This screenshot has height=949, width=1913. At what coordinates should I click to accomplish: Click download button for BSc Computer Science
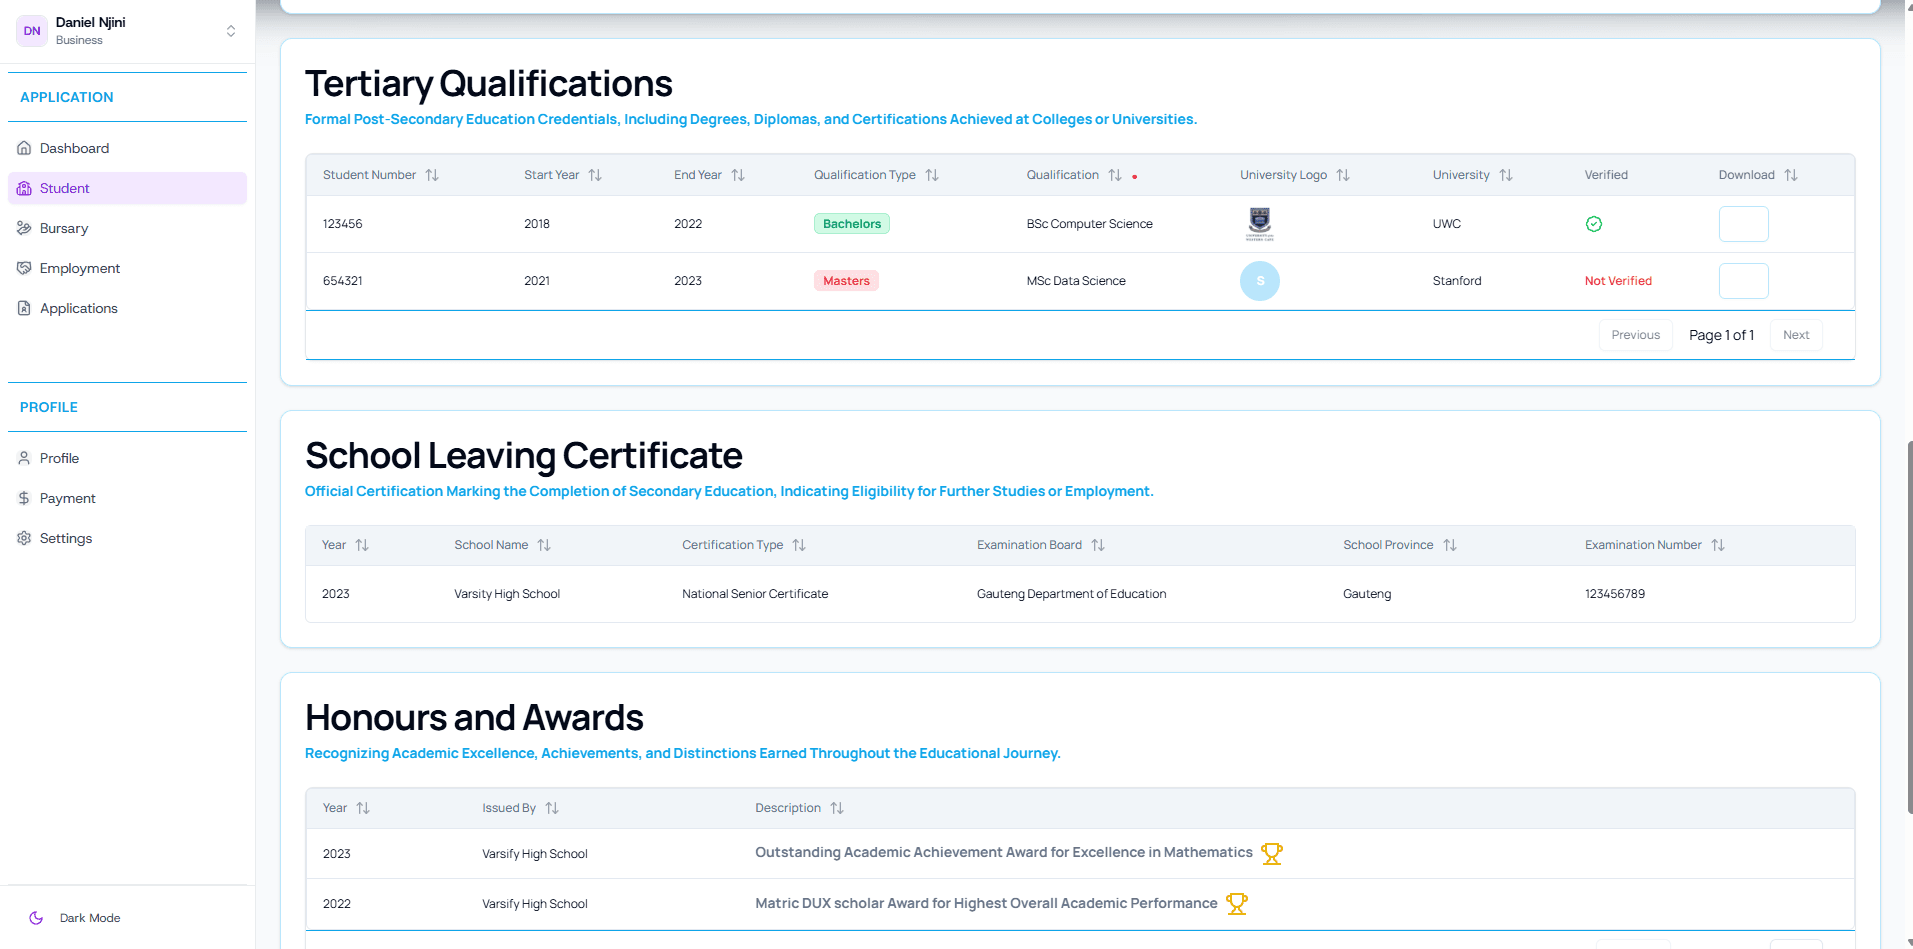coord(1743,224)
